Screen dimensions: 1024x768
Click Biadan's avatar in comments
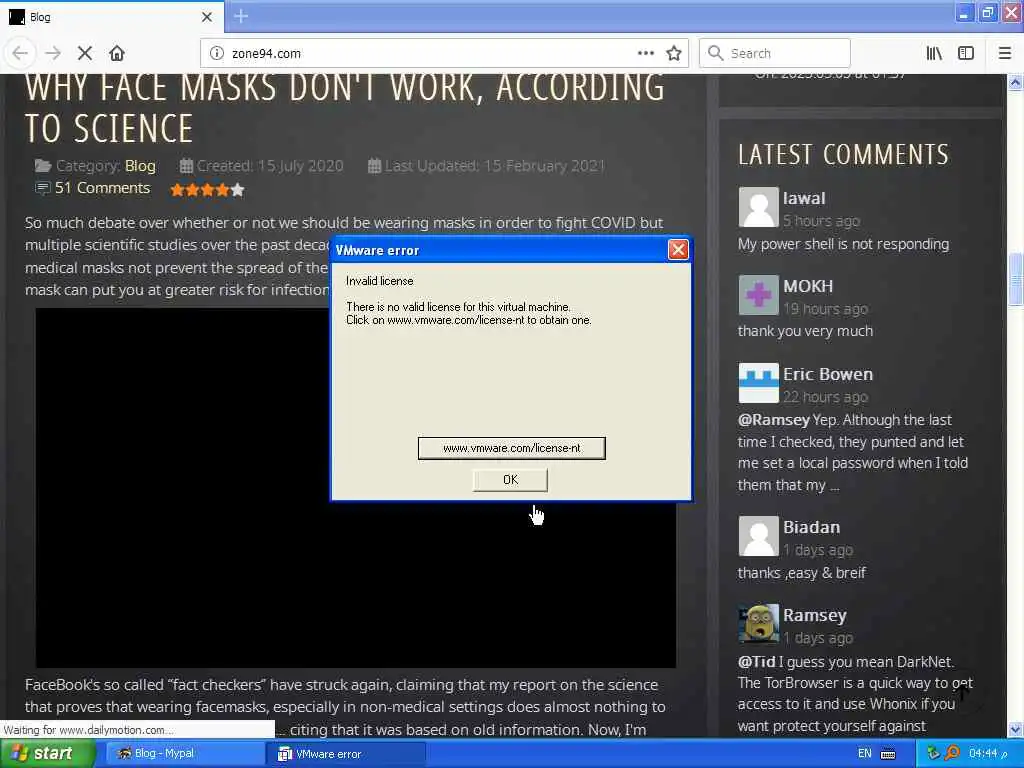tap(758, 536)
